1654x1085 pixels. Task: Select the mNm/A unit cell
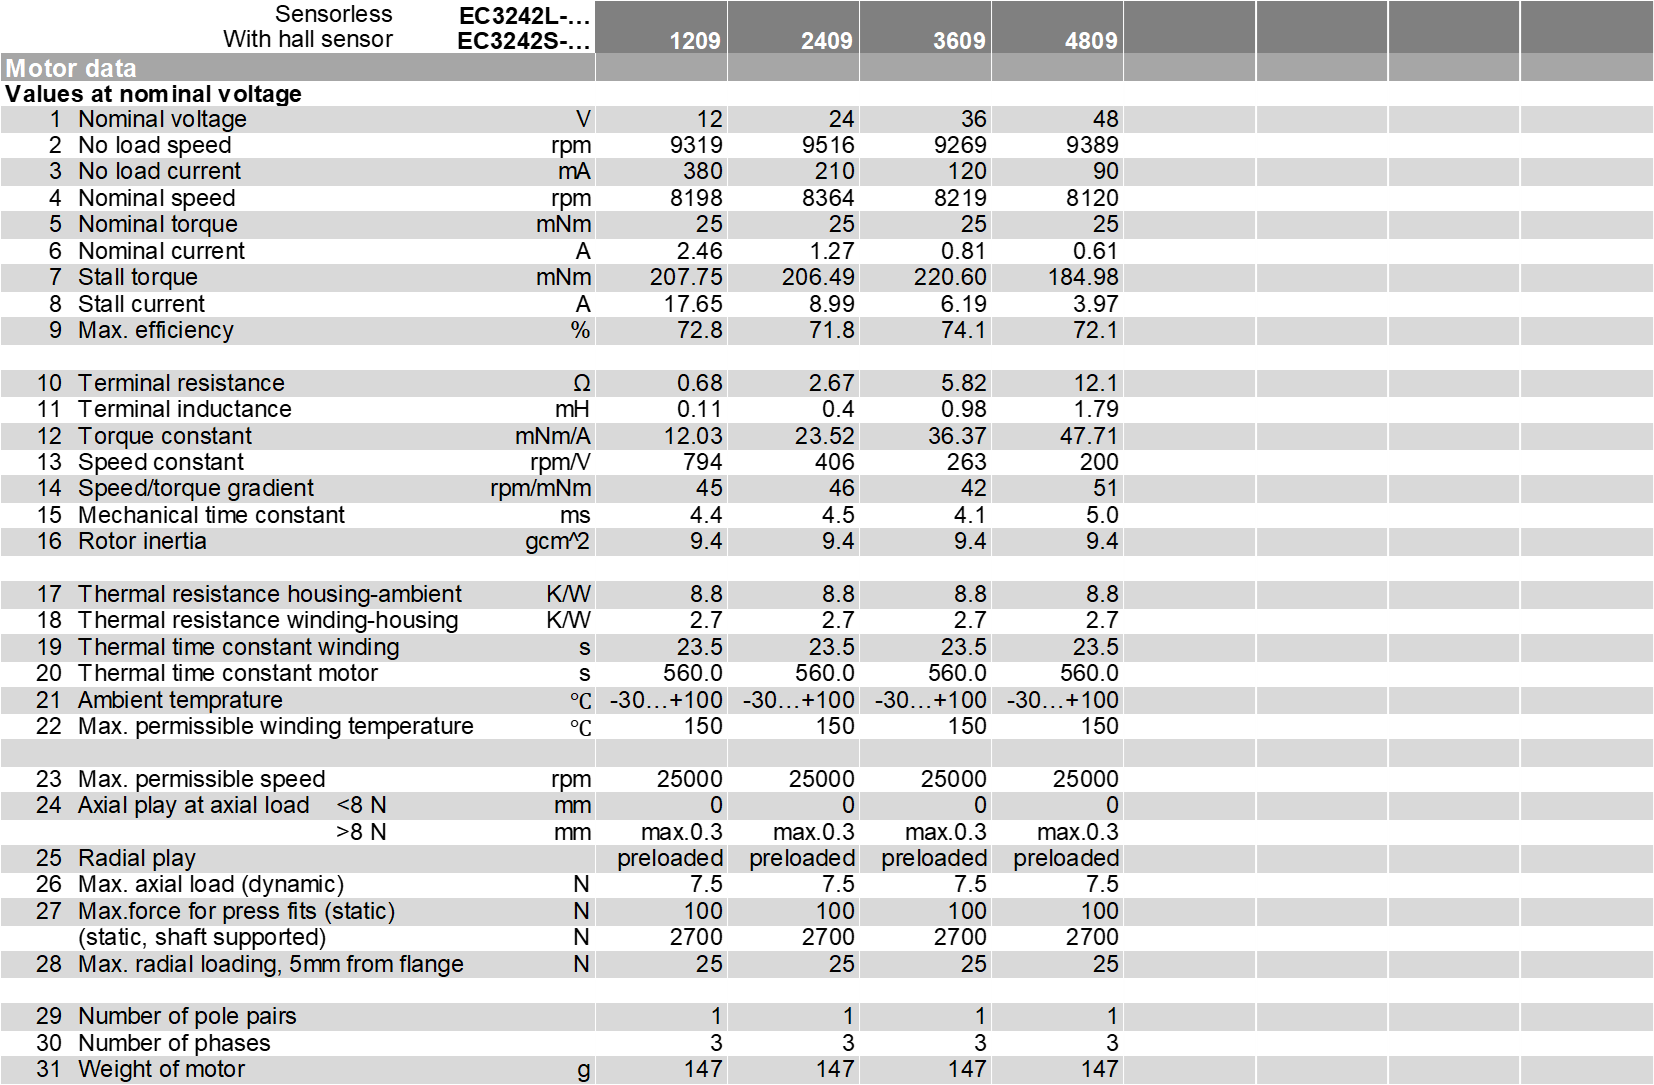552,436
